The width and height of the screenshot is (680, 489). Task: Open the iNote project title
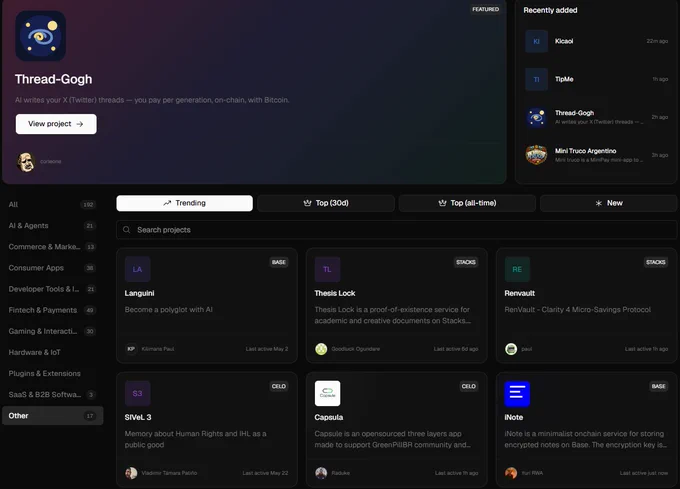point(513,417)
